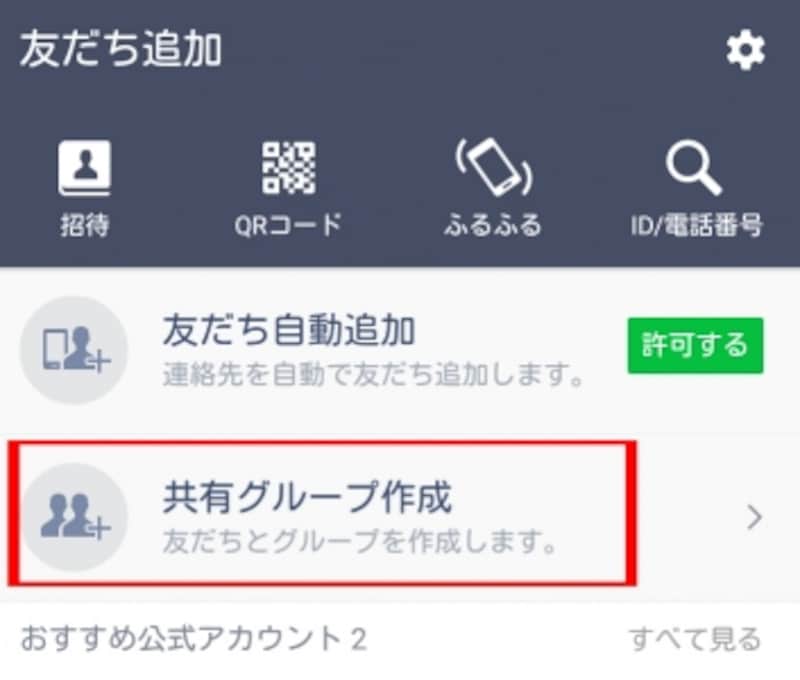The height and width of the screenshot is (680, 800).
Task: Open the QRコード scanner icon
Action: (x=288, y=168)
